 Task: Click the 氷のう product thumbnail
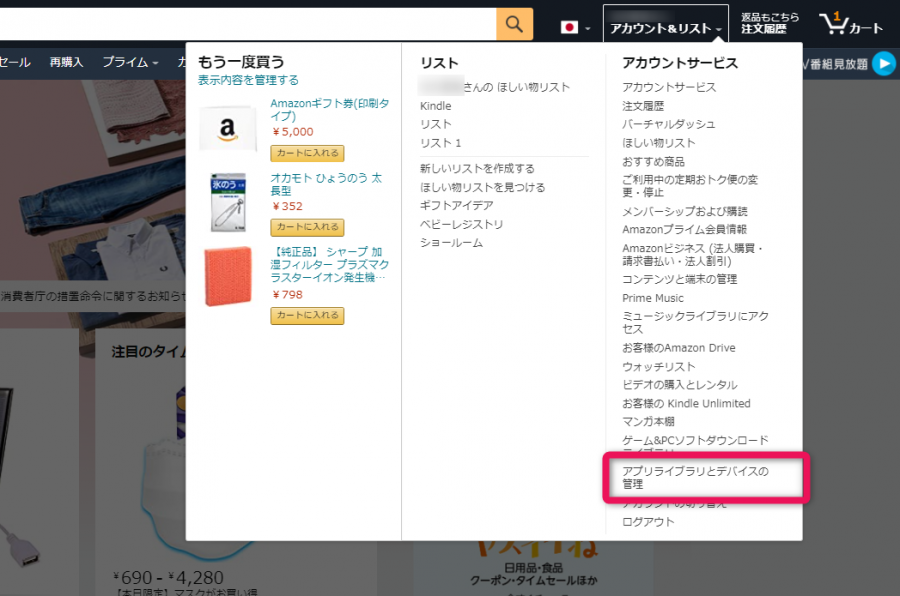pos(228,202)
